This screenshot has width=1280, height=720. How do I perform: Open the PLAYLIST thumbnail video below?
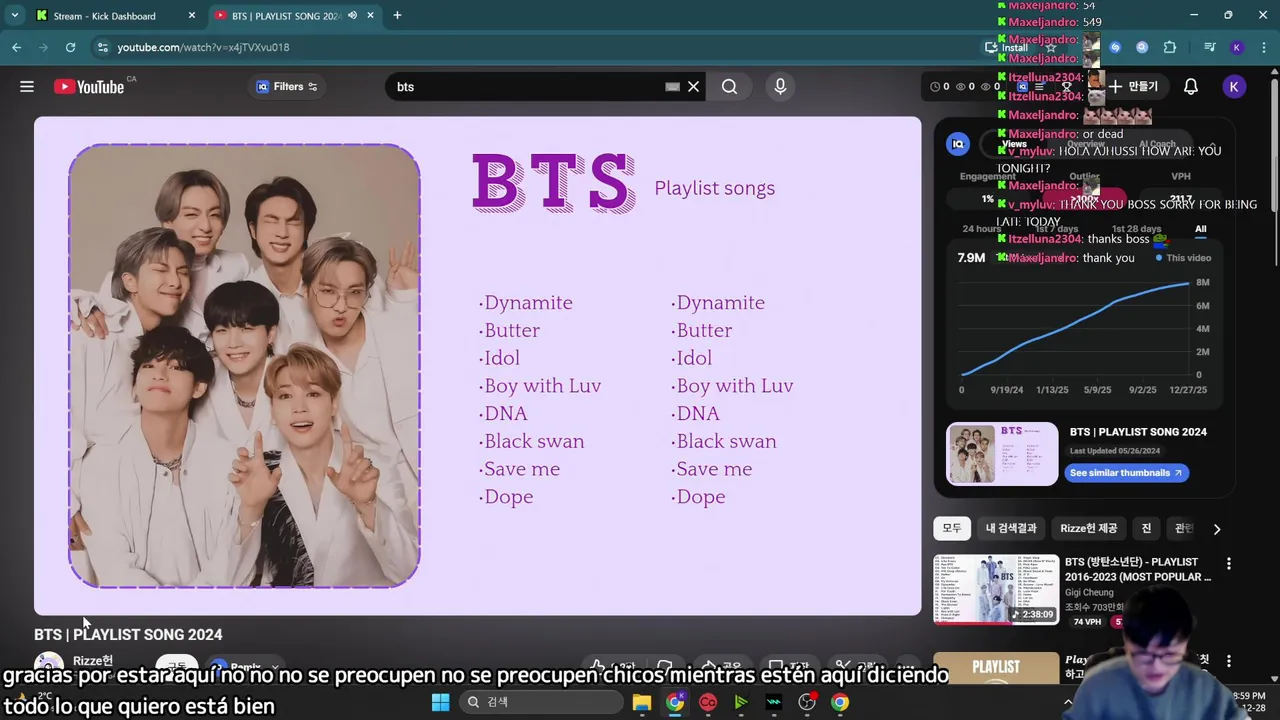[996, 667]
